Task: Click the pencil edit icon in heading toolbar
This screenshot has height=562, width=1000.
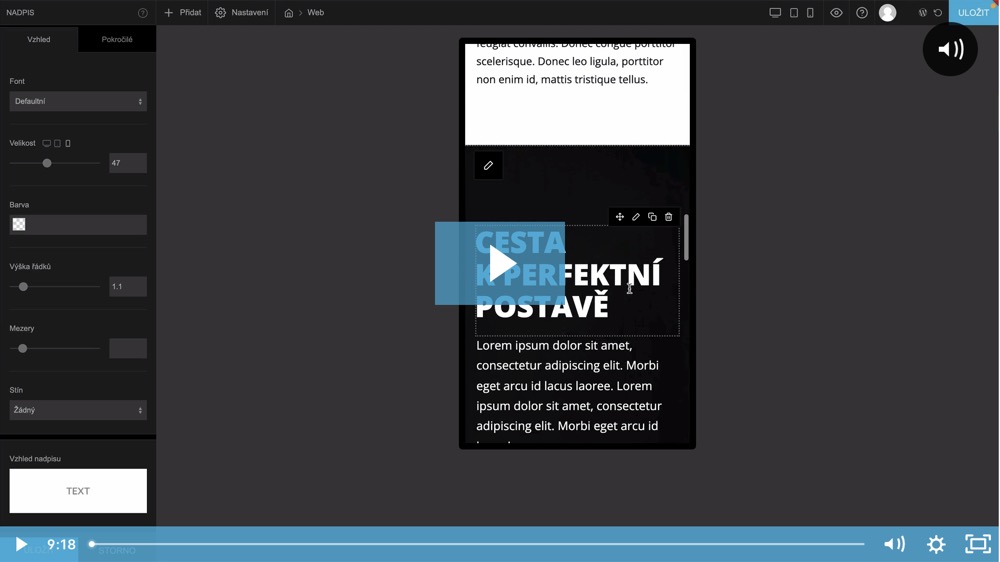Action: click(x=636, y=217)
